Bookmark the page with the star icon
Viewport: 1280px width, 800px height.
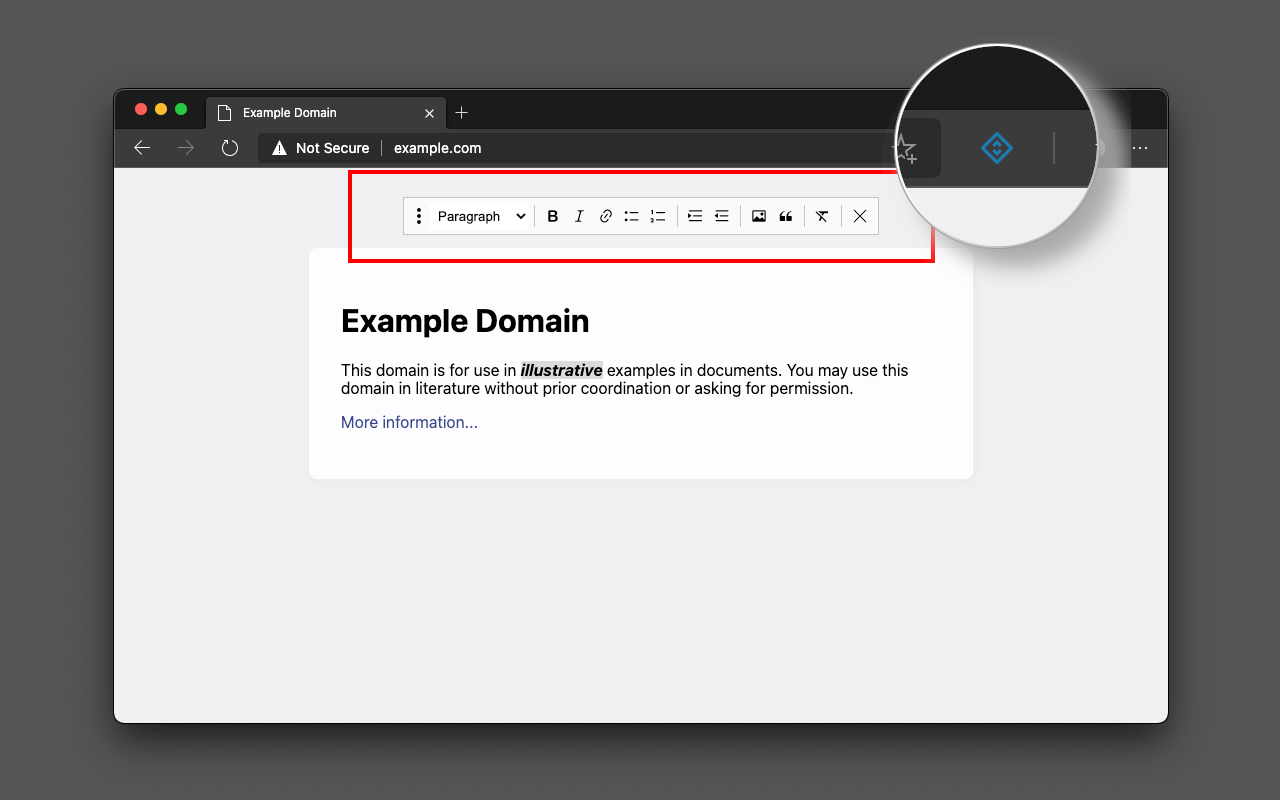905,147
